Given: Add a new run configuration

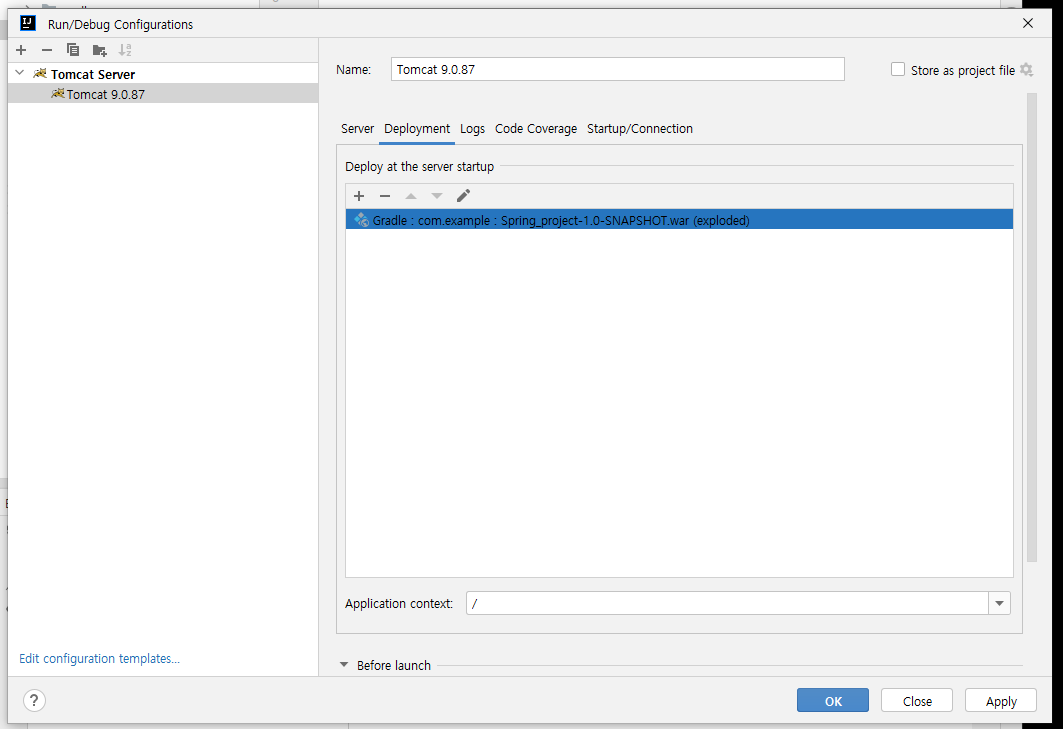Looking at the screenshot, I should [x=21, y=50].
